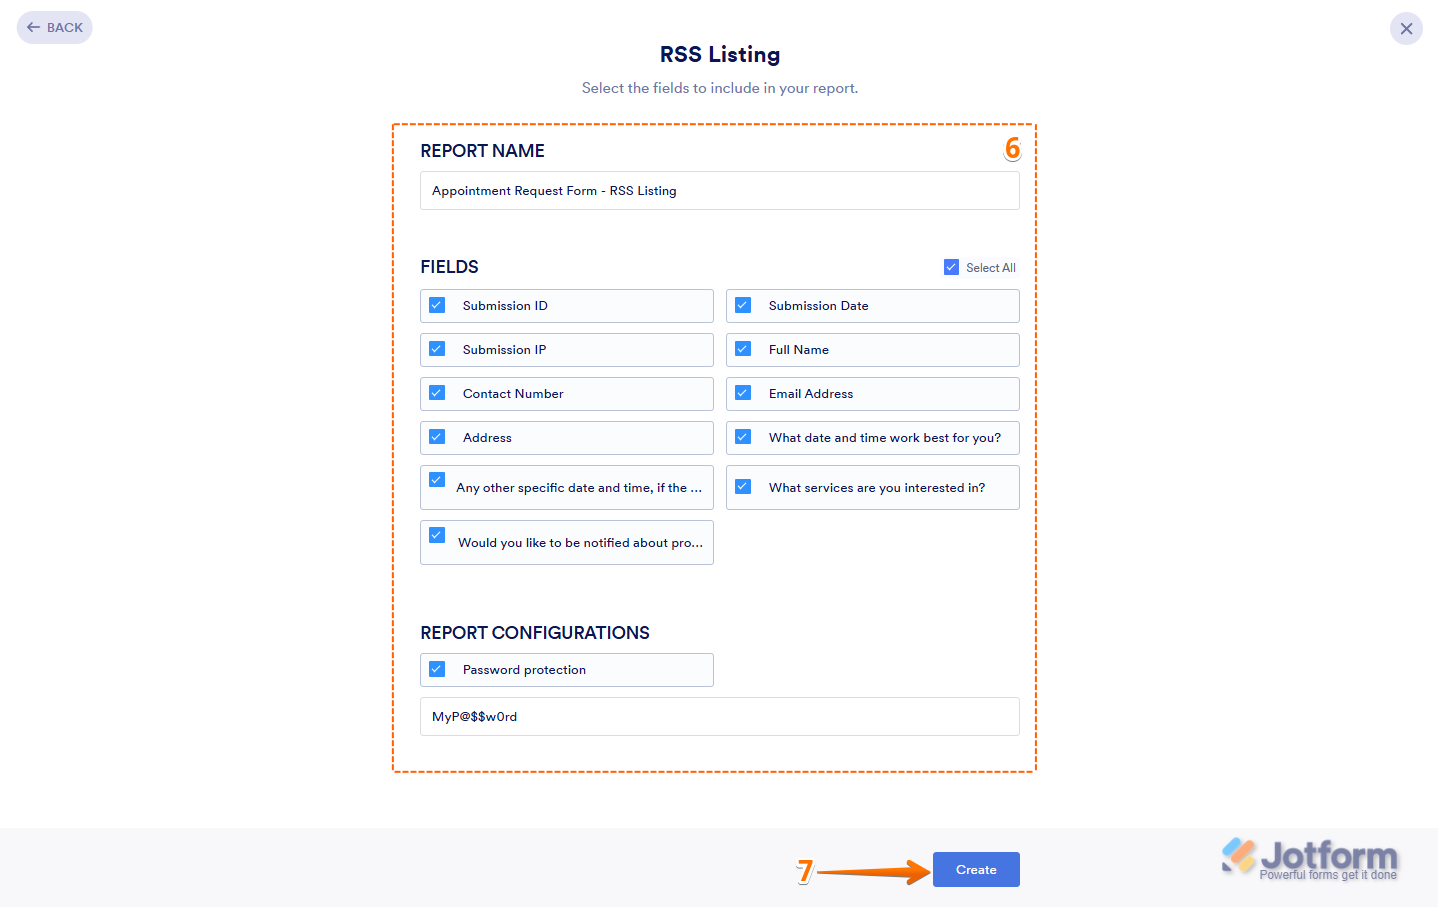Click the Create button
The height and width of the screenshot is (907, 1438).
click(x=976, y=870)
